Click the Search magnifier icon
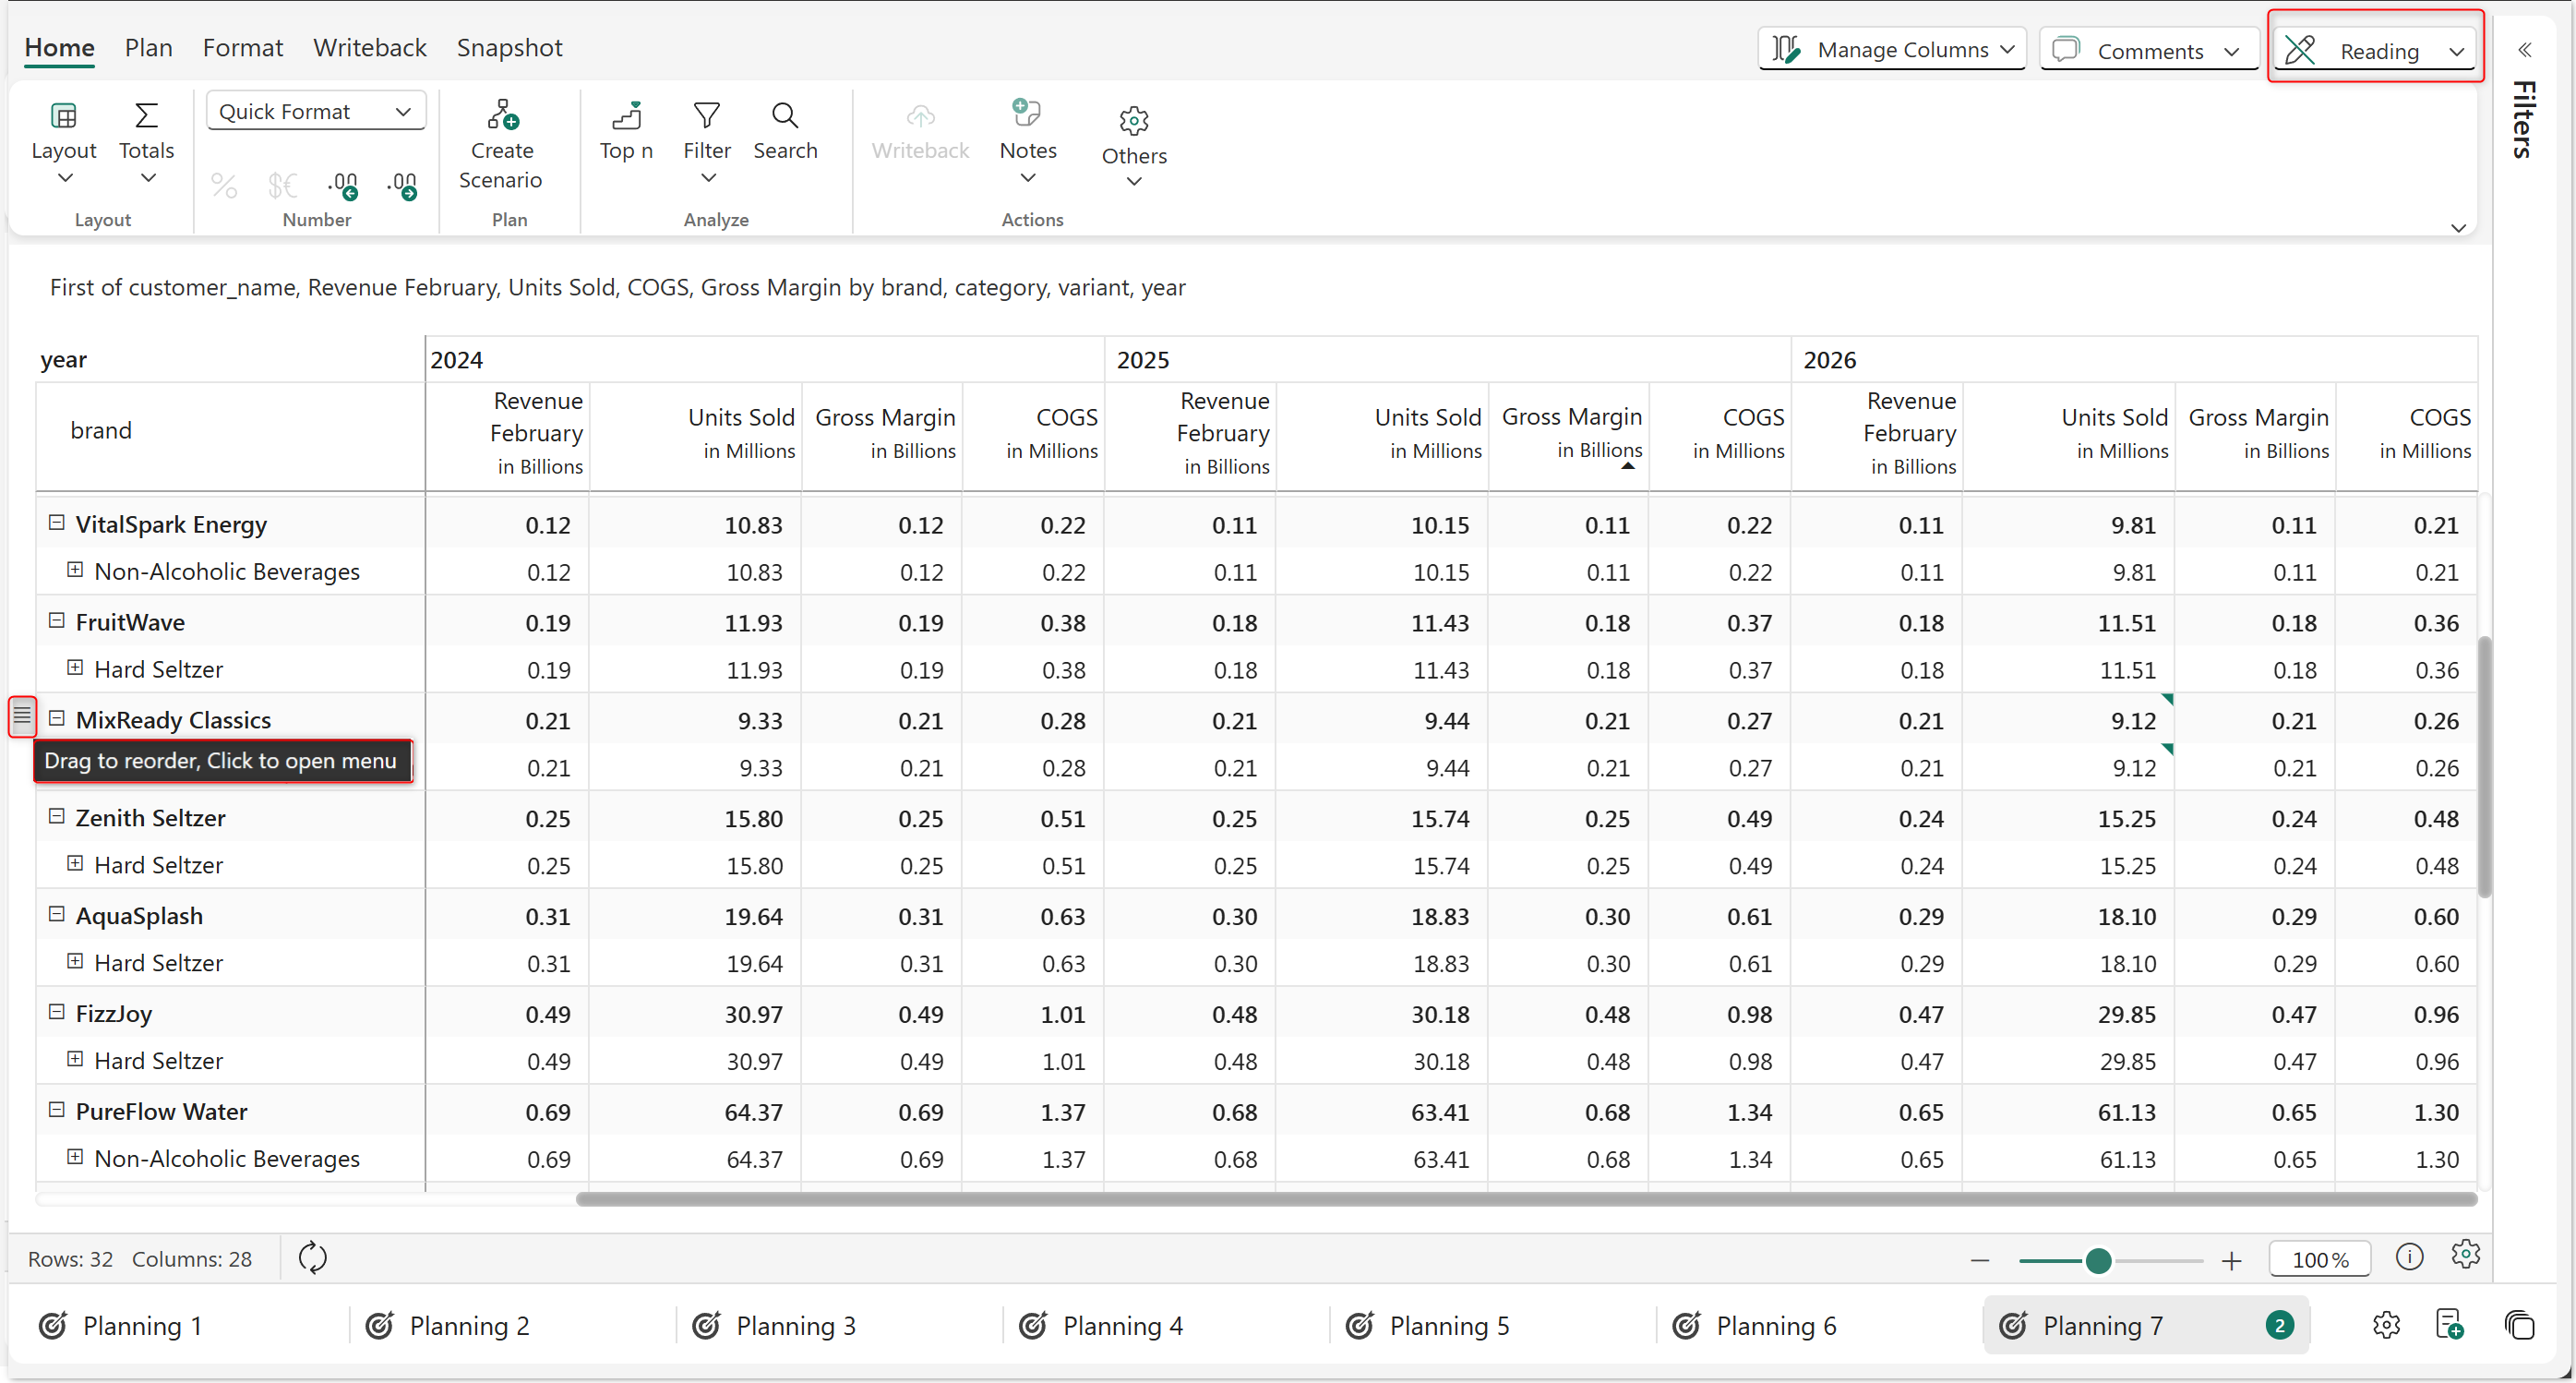This screenshot has height=1383, width=2576. (785, 116)
